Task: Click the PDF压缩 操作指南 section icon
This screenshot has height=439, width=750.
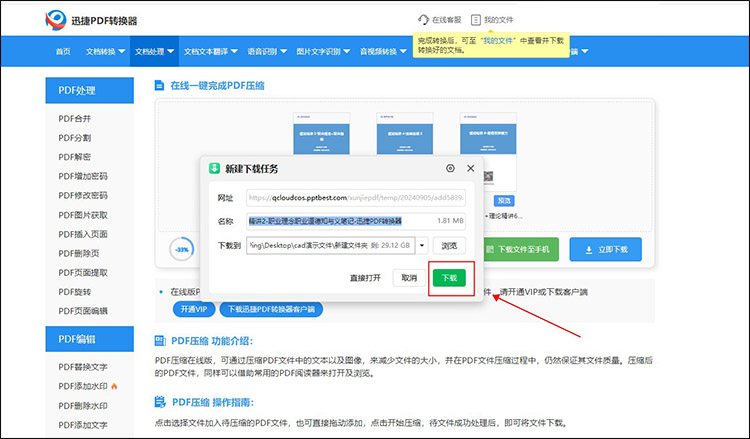Action: click(160, 402)
